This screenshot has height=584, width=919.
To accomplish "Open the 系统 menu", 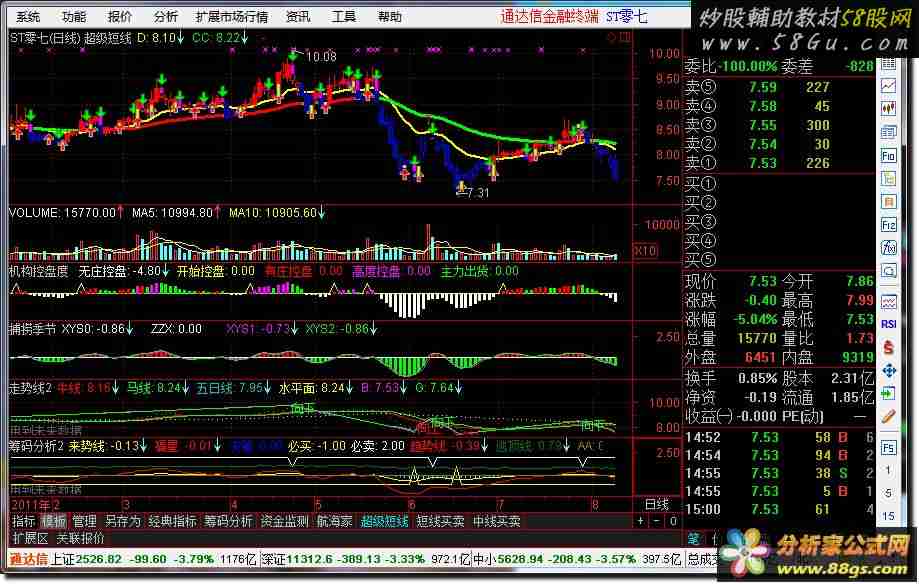I will 28,16.
